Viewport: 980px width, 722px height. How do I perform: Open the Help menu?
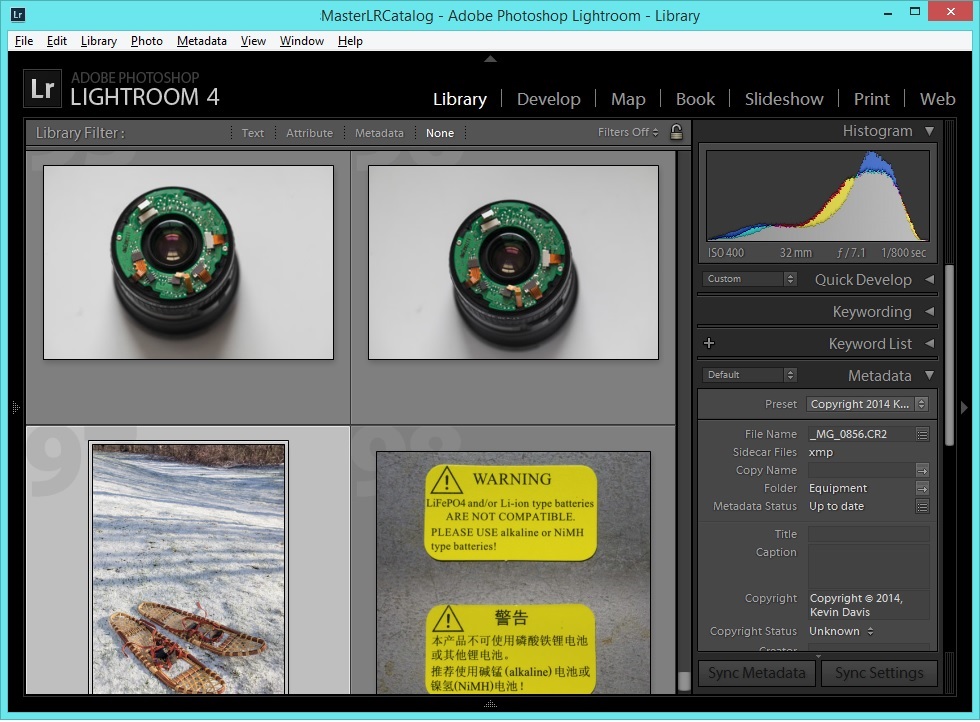click(x=350, y=41)
